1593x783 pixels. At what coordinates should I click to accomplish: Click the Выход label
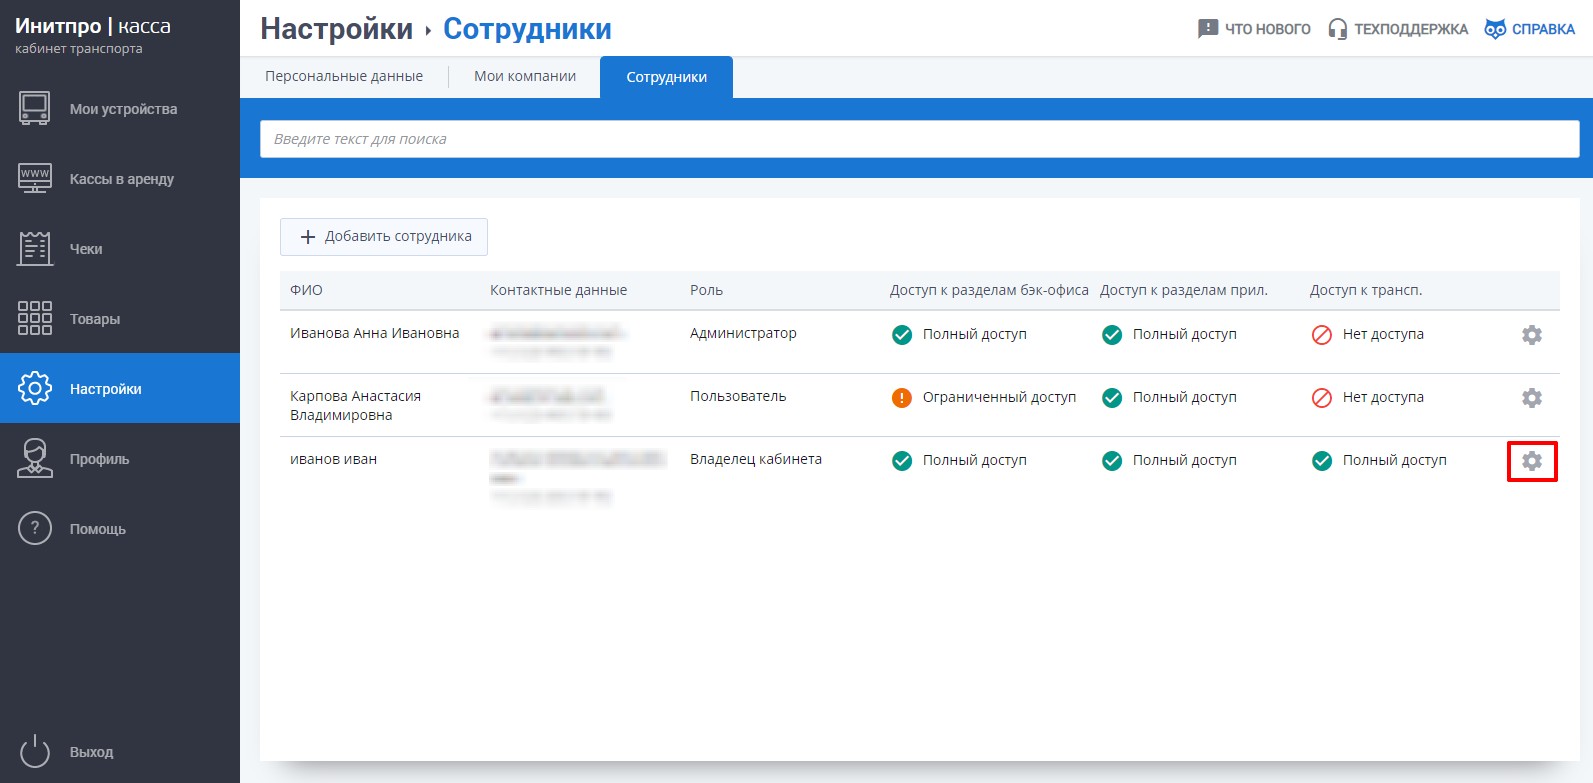[x=91, y=752]
